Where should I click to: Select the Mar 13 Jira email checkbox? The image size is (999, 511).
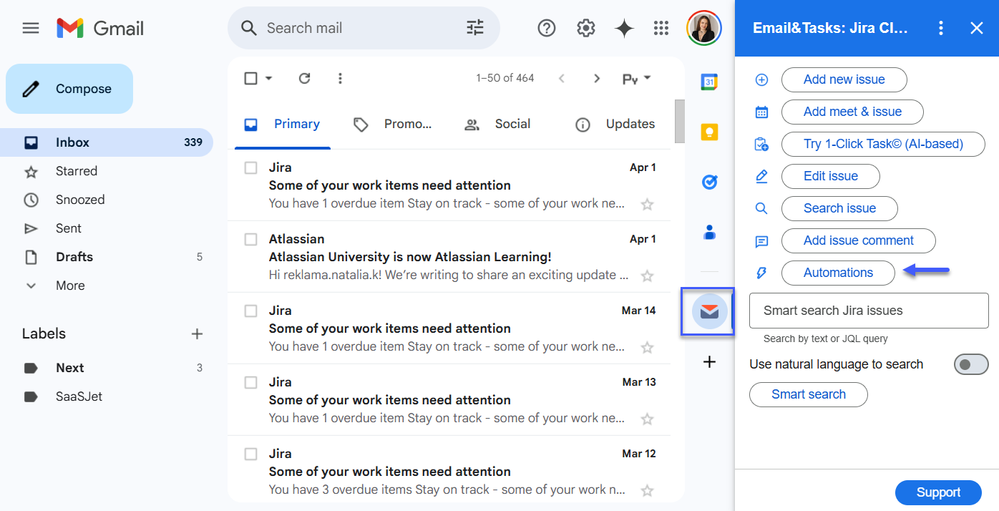[251, 382]
